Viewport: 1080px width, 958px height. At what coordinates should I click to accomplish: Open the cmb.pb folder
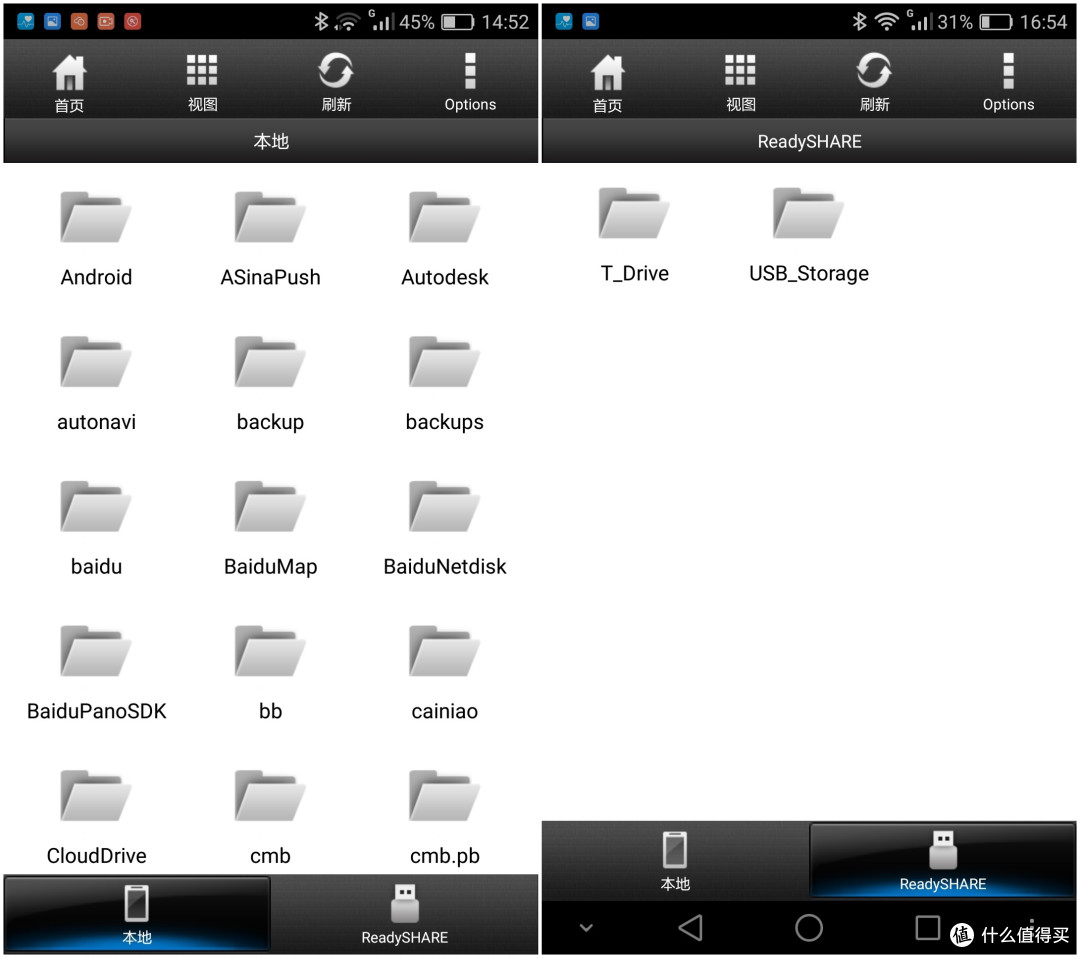444,817
